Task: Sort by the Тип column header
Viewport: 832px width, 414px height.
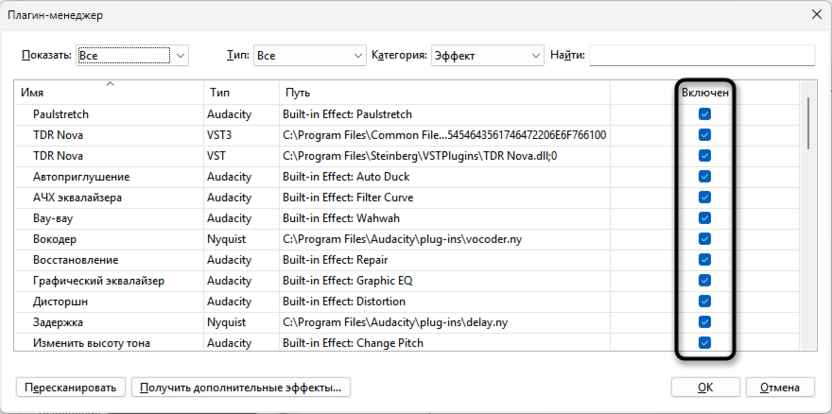Action: point(241,92)
